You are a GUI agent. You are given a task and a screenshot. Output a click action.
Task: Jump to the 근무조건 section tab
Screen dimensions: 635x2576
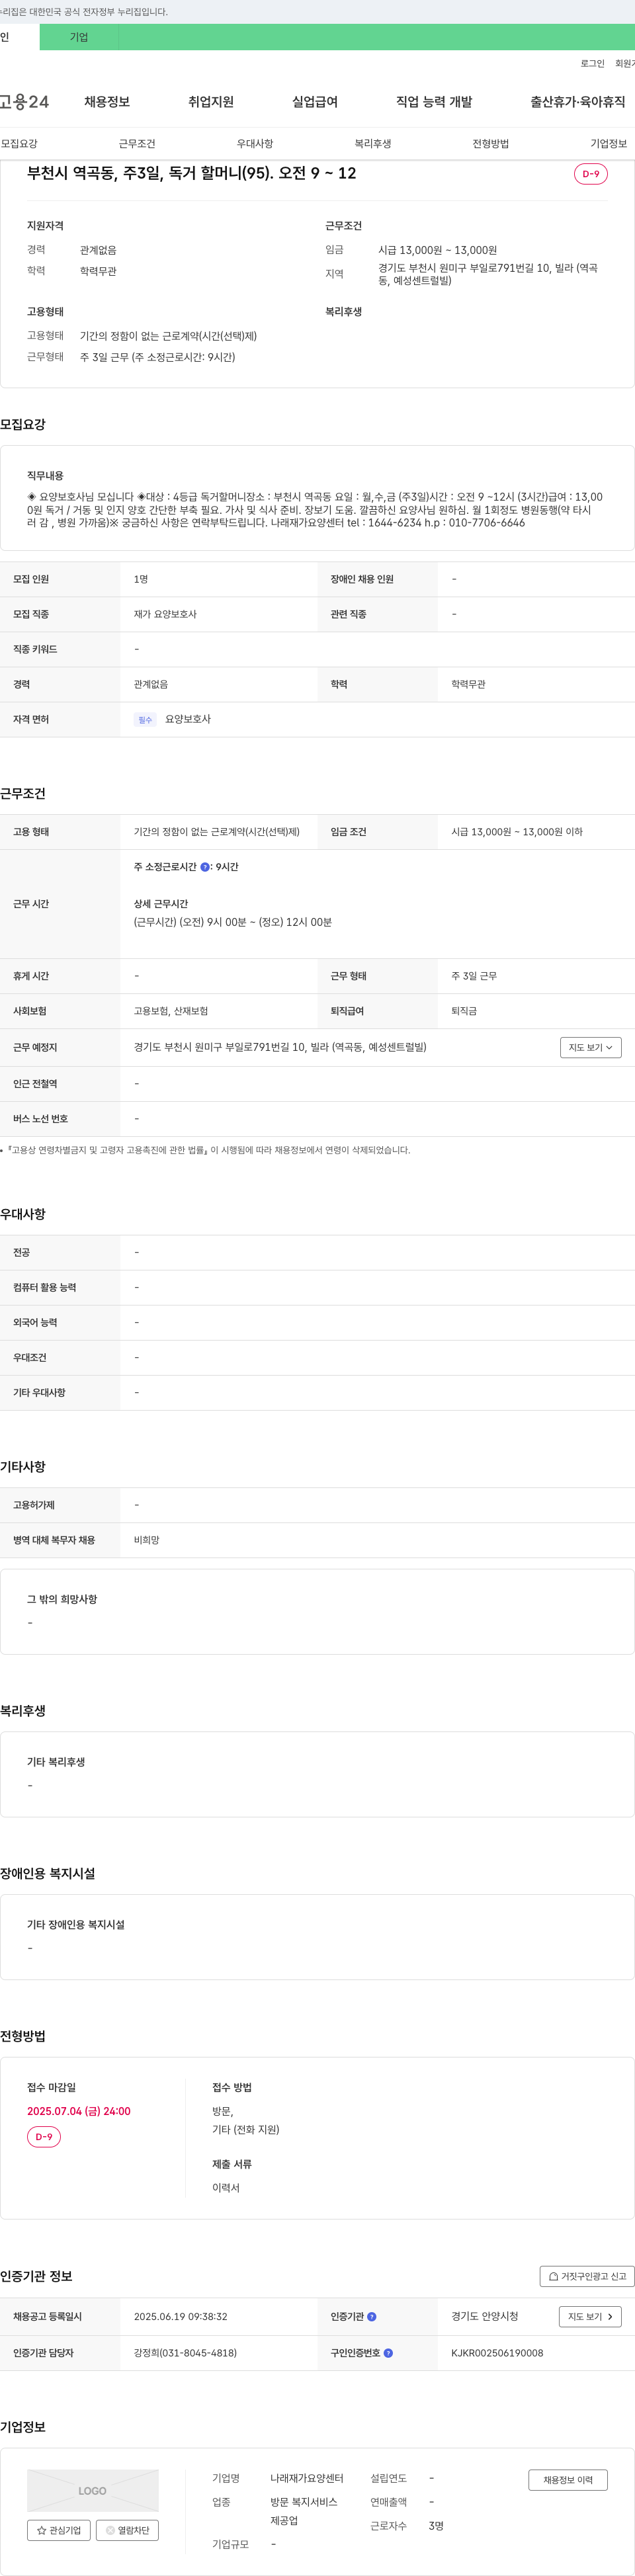point(137,144)
